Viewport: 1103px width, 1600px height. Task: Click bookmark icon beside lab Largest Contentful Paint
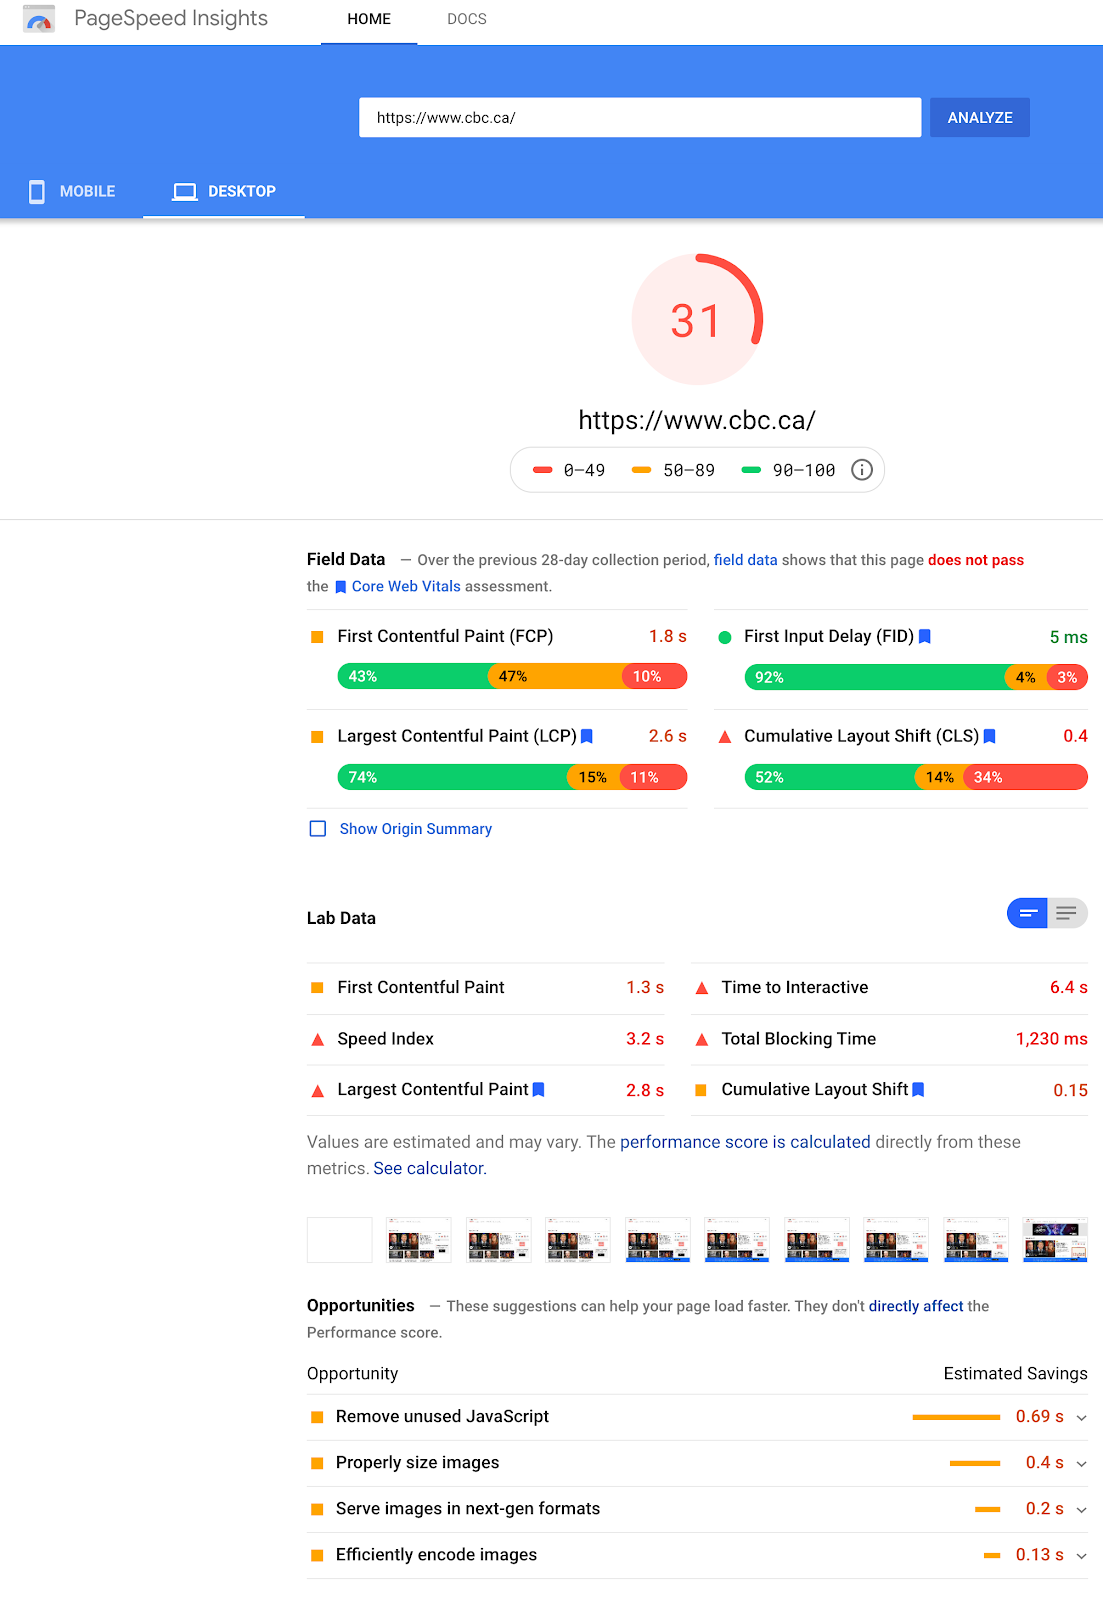click(539, 1090)
